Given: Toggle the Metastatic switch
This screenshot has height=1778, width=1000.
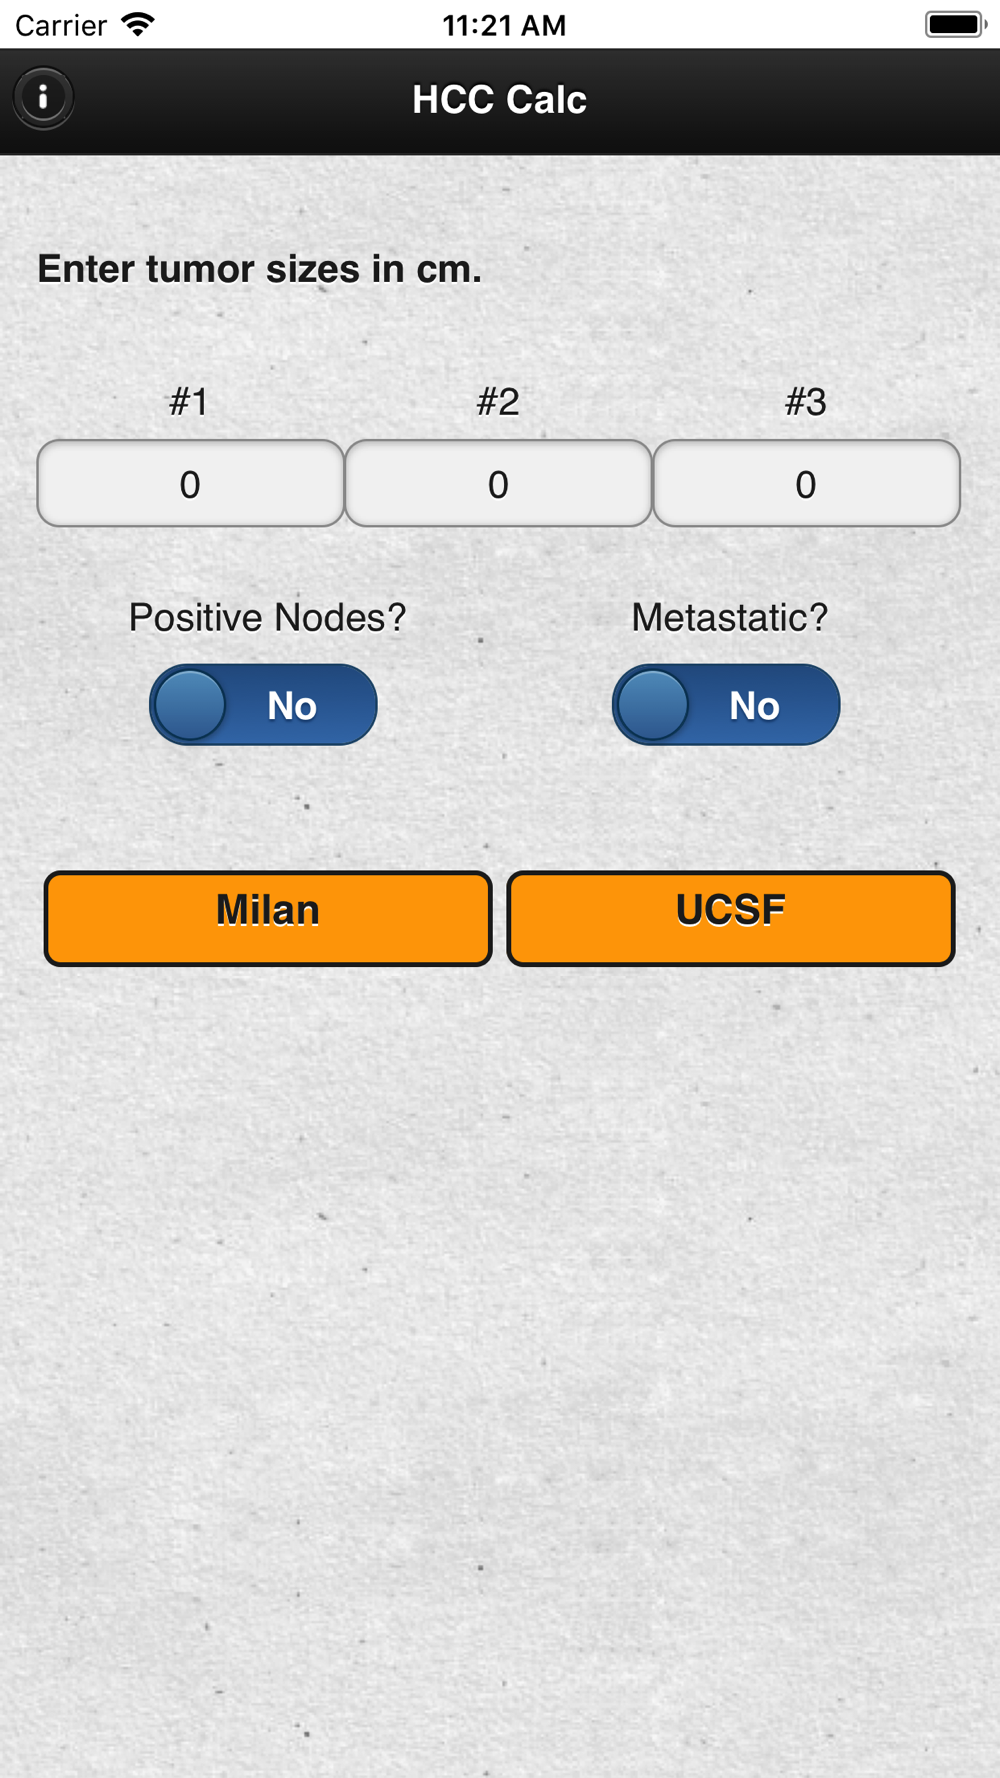Looking at the screenshot, I should 726,705.
